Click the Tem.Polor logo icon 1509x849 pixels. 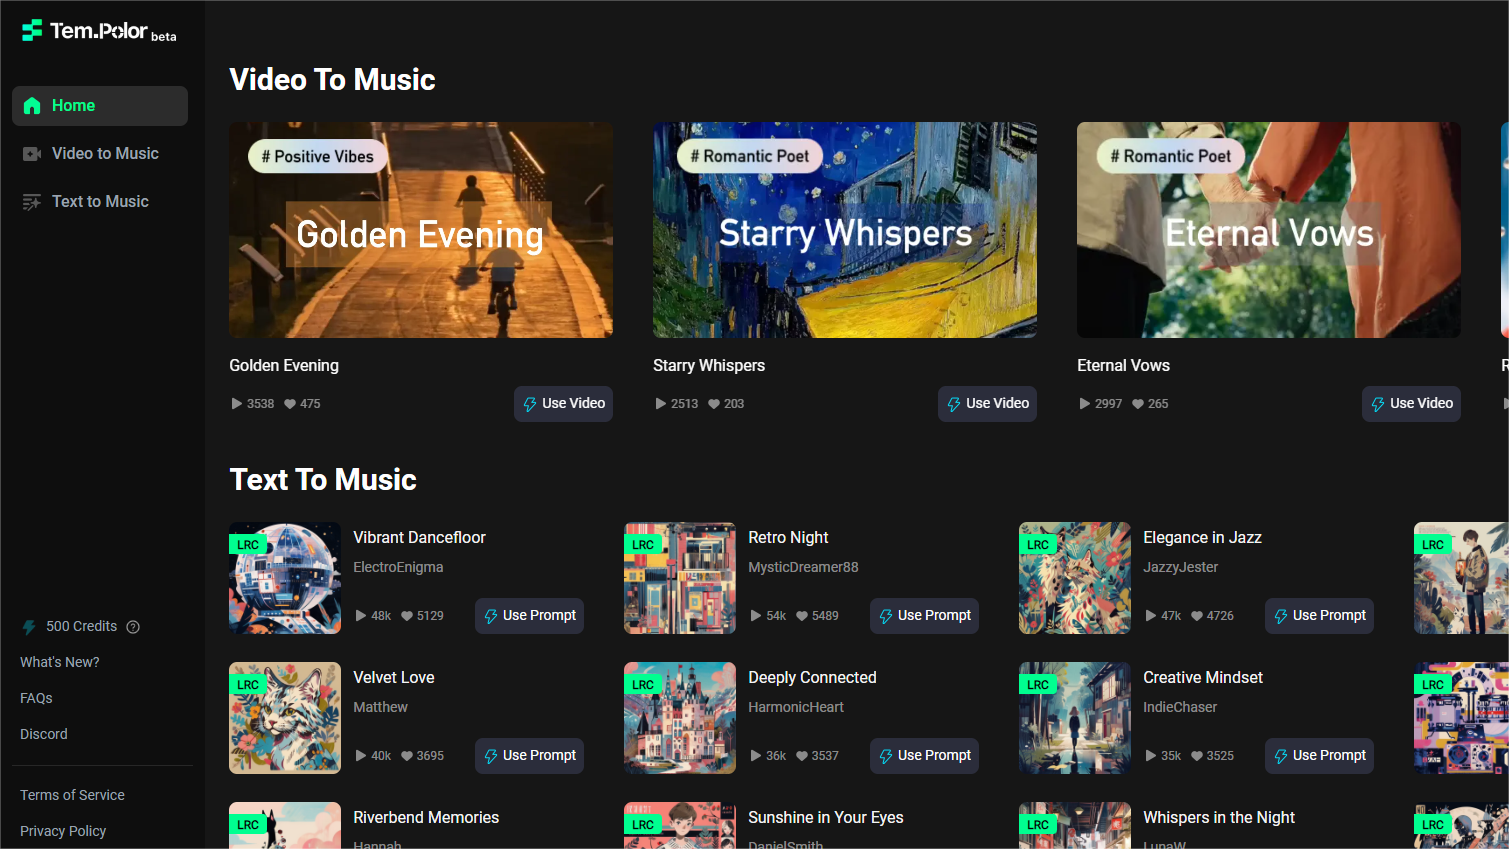(32, 30)
